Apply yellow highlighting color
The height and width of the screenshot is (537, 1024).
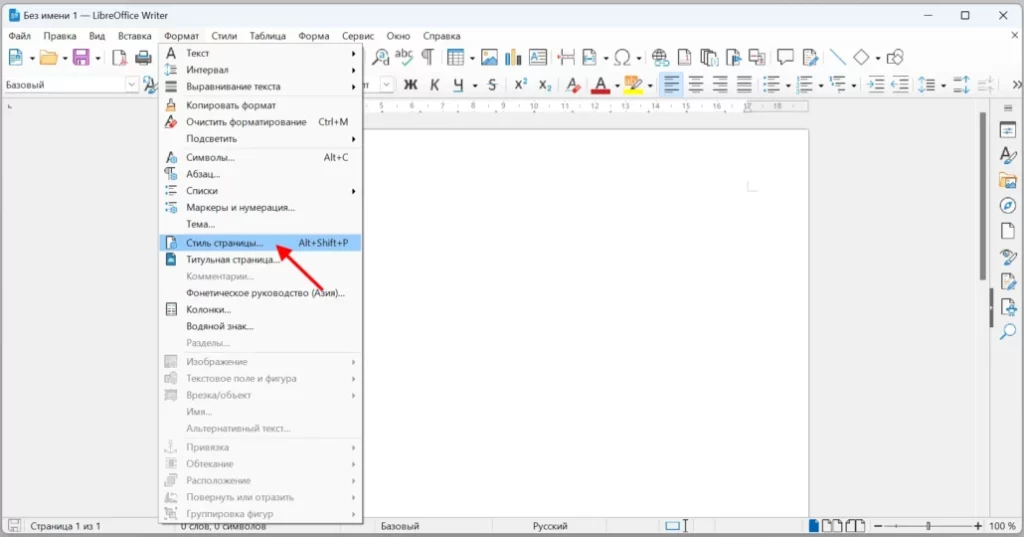(x=633, y=84)
